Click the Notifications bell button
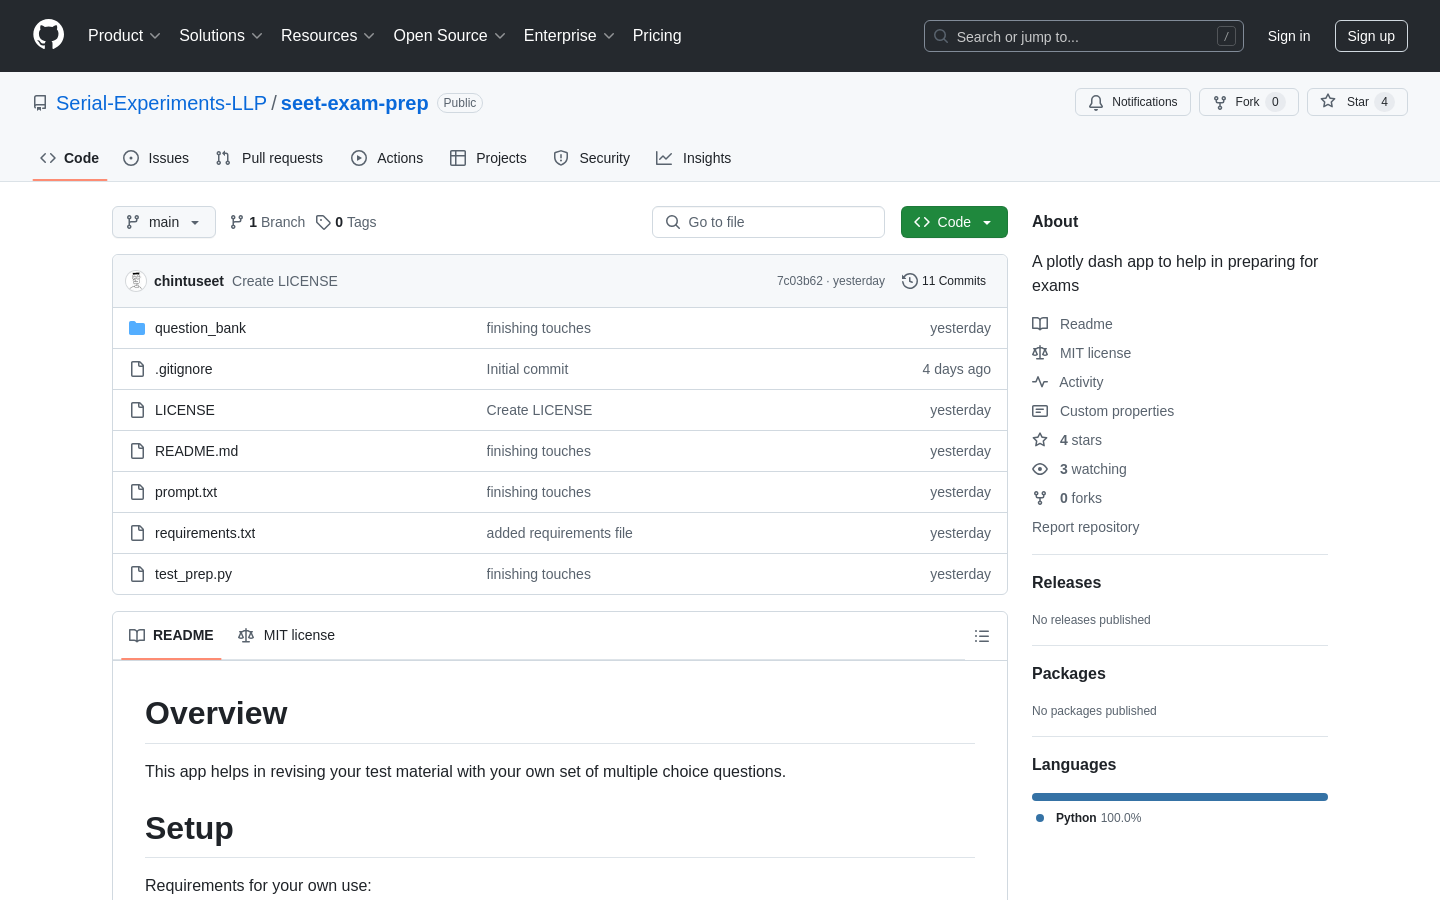The height and width of the screenshot is (900, 1440). point(1133,102)
